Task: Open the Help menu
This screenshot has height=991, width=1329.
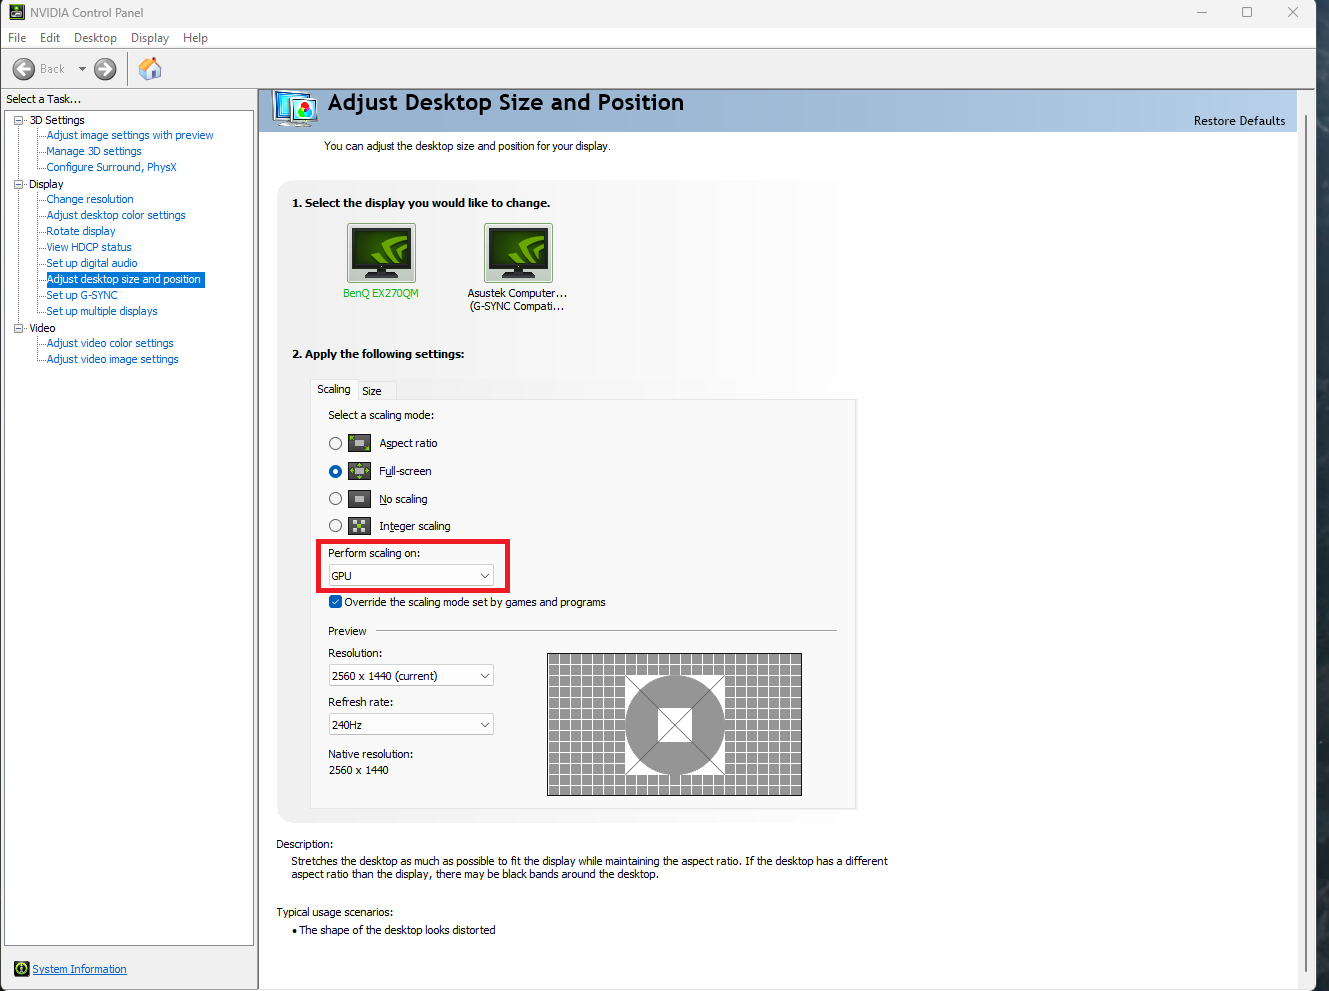Action: [x=195, y=38]
